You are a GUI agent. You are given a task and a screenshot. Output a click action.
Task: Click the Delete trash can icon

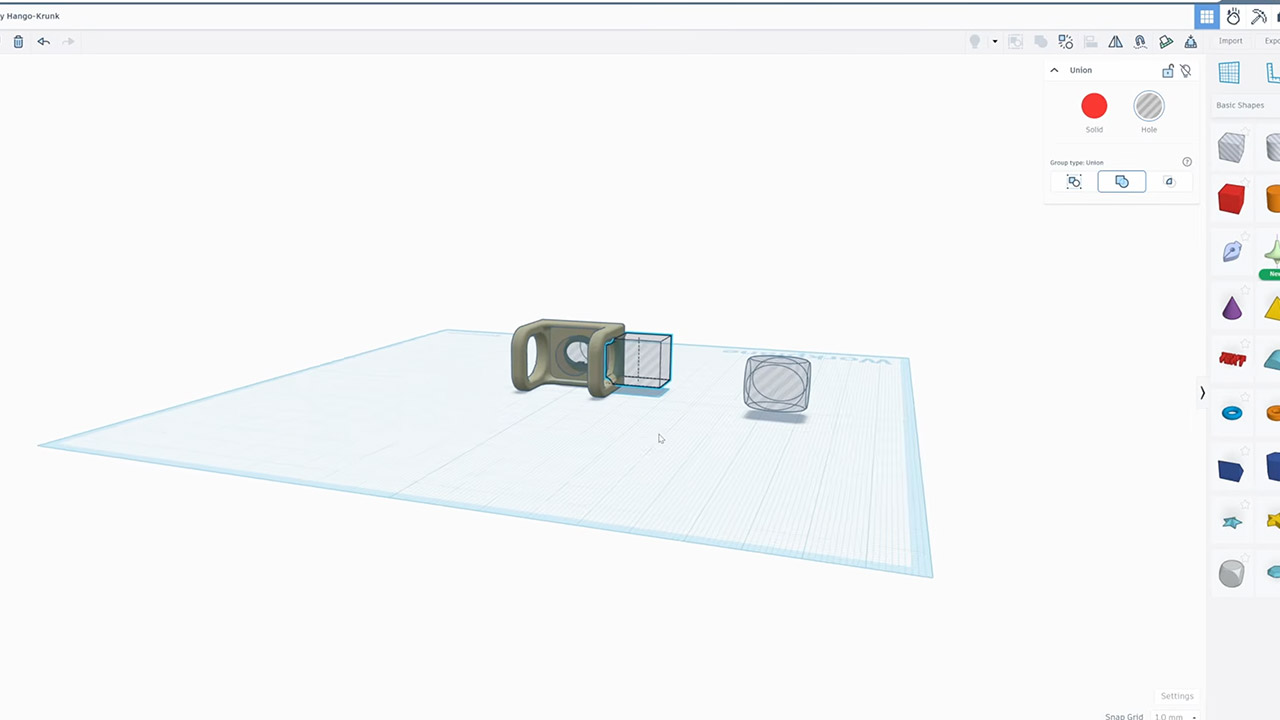tap(18, 42)
